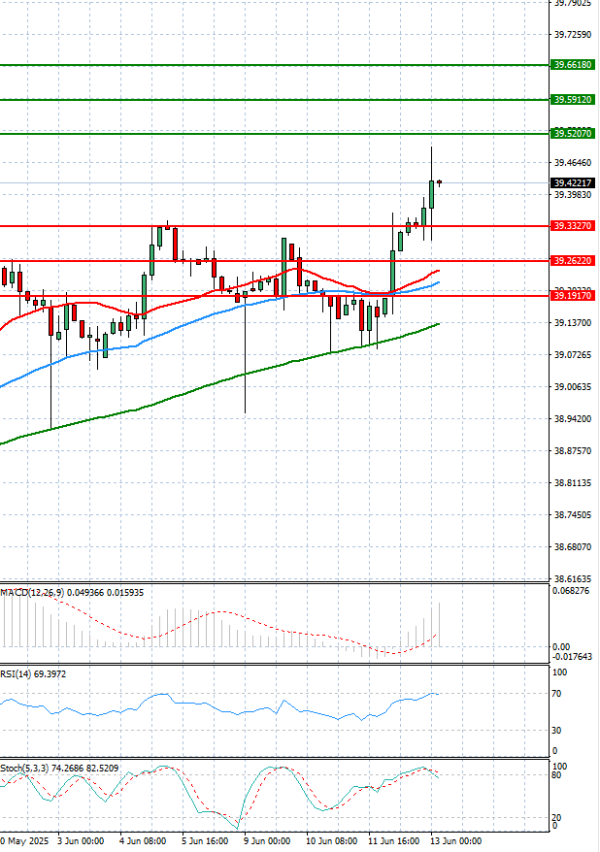Click the 39.39830 price axis value

tap(573, 195)
